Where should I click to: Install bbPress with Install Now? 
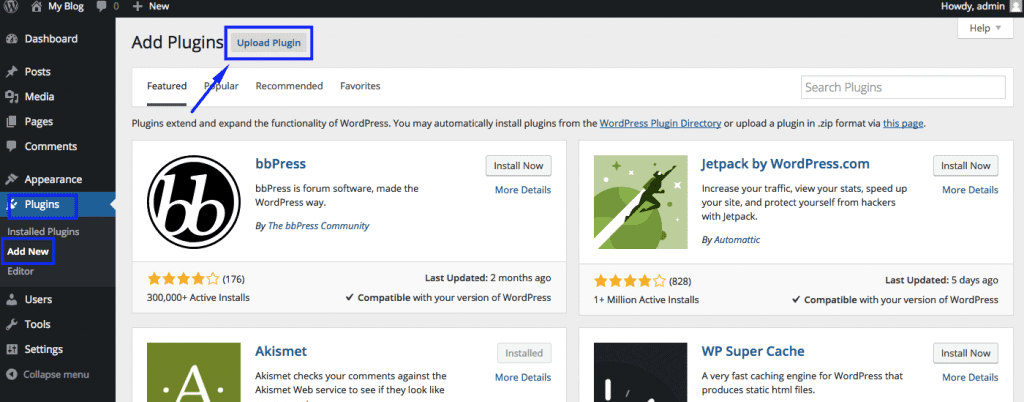(519, 166)
